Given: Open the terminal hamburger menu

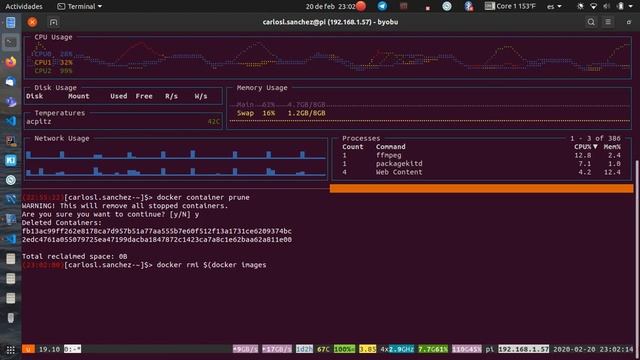Looking at the screenshot, I should click(608, 22).
